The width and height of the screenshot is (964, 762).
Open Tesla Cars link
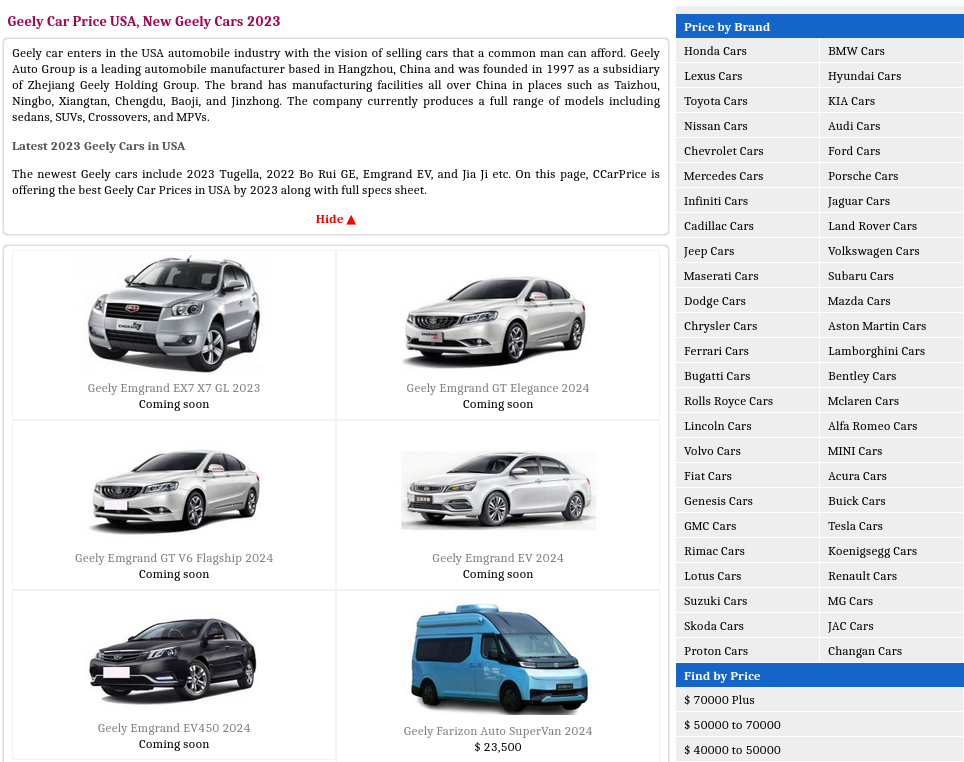[855, 526]
